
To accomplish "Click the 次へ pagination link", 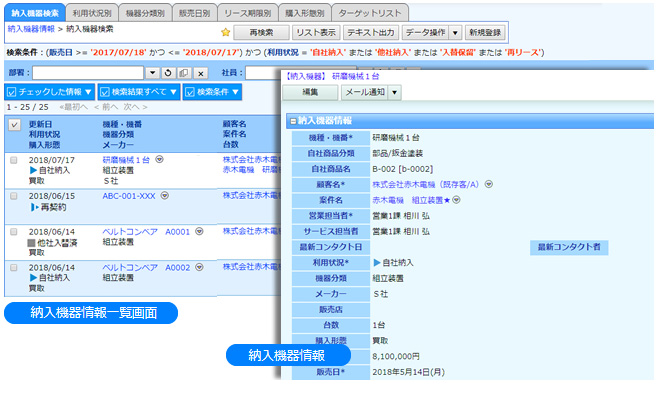I will [x=135, y=107].
